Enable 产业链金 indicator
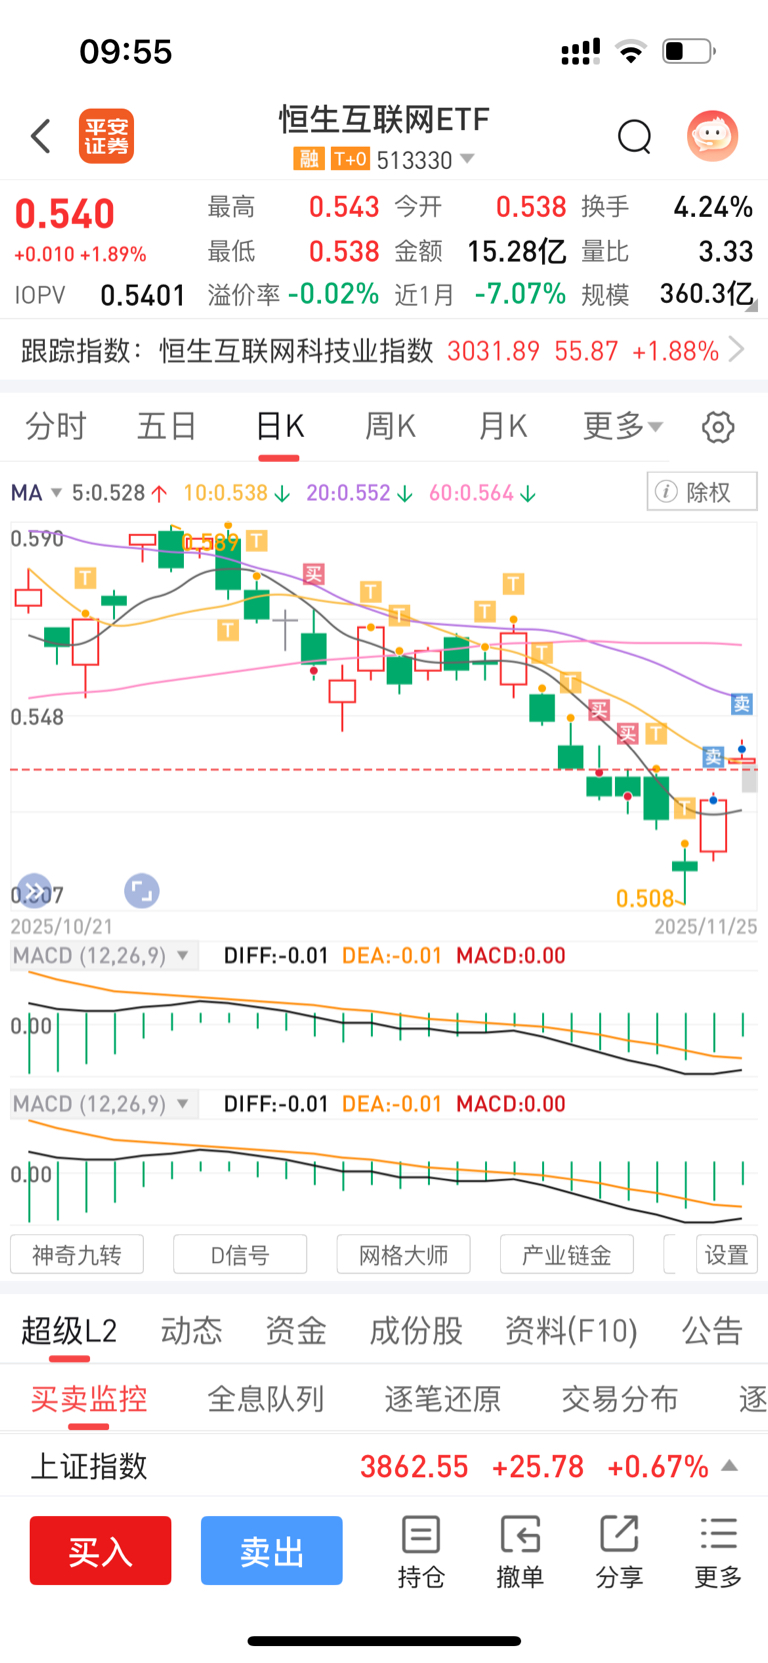The height and width of the screenshot is (1663, 768). (566, 1254)
